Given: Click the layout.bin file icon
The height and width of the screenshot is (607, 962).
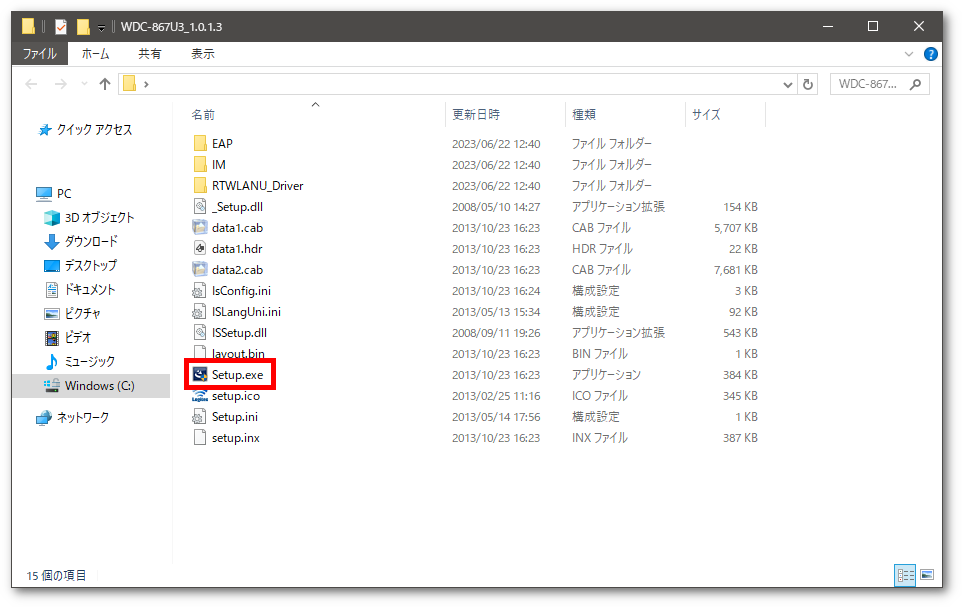Looking at the screenshot, I should coord(200,352).
